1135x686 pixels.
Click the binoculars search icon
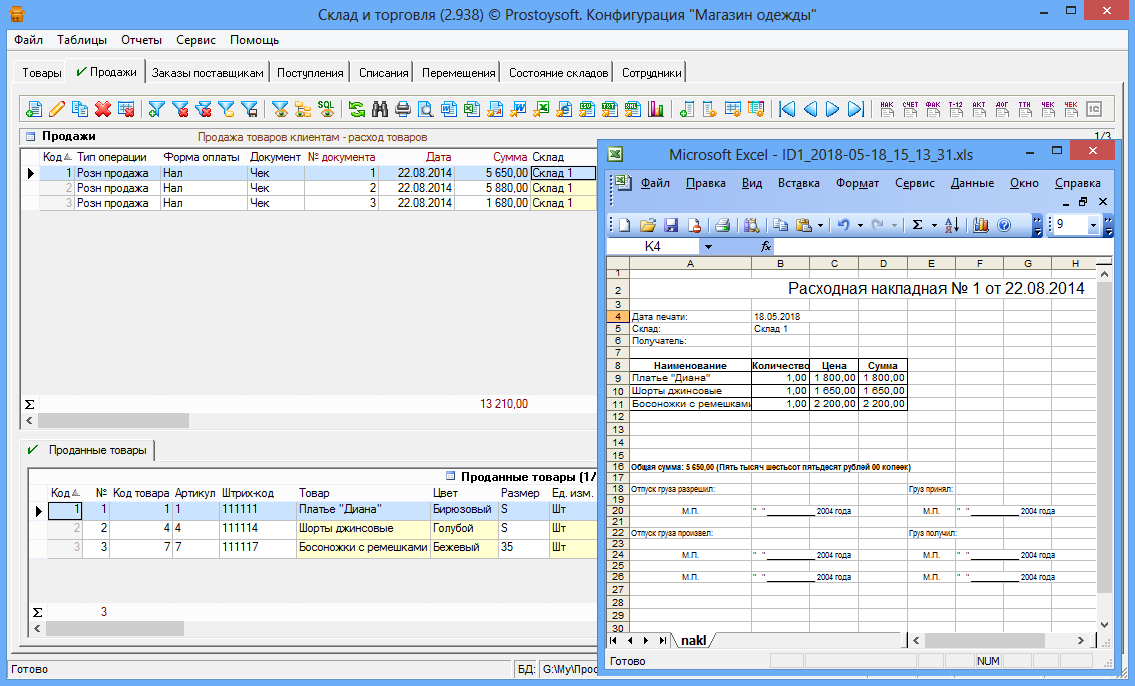click(379, 109)
